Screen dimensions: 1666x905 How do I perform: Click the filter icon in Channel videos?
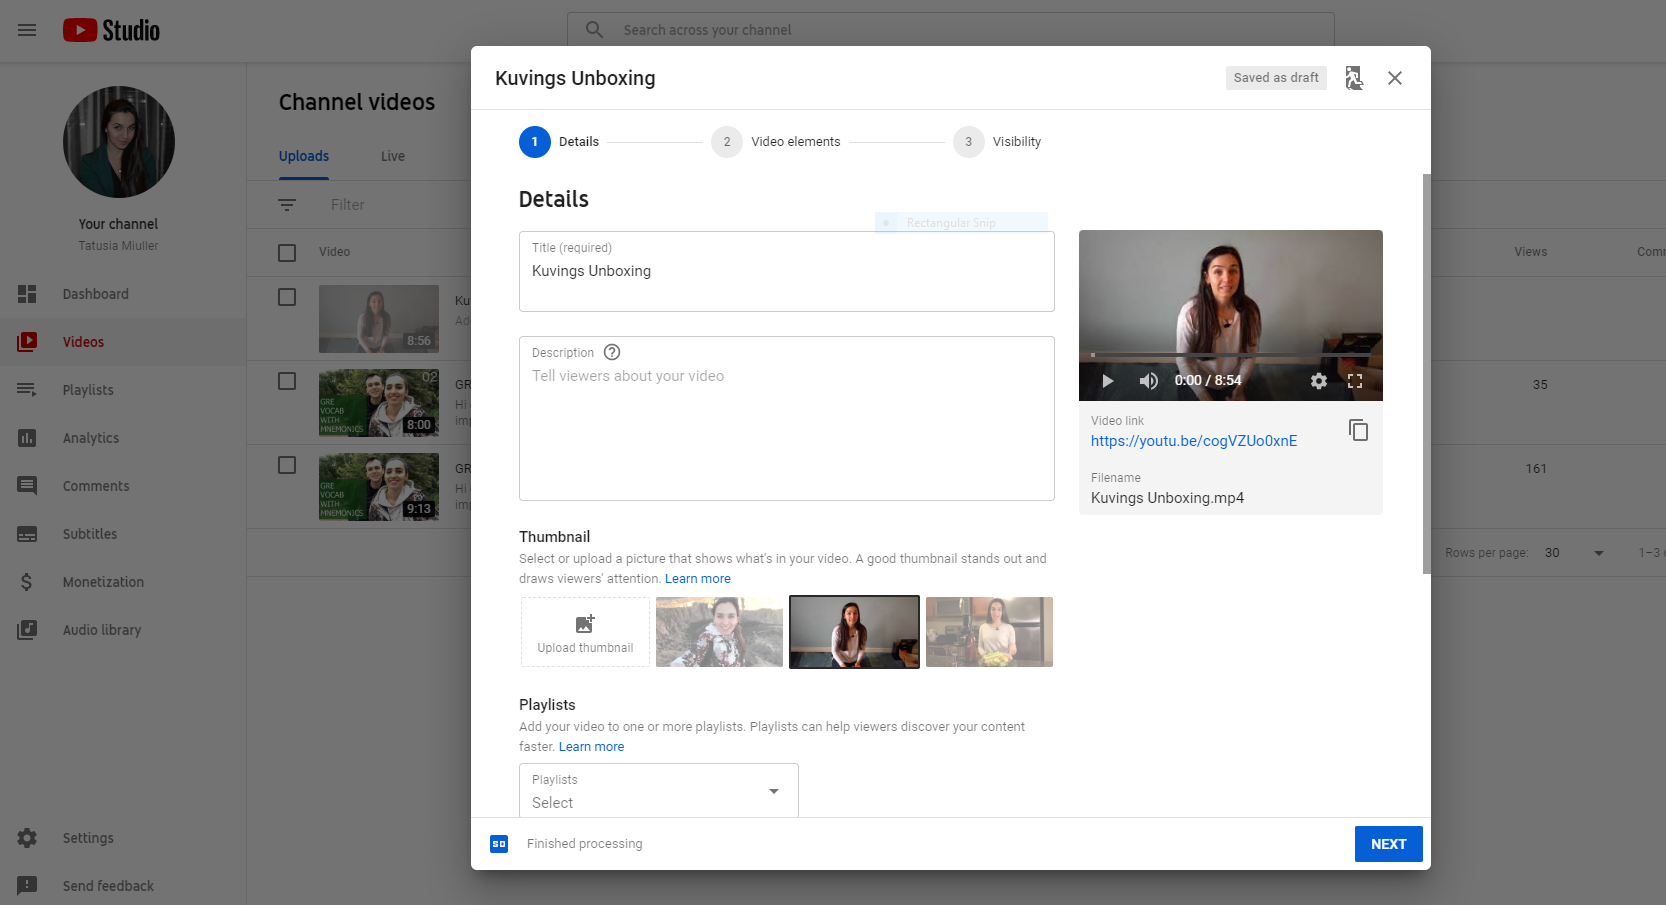(x=287, y=205)
